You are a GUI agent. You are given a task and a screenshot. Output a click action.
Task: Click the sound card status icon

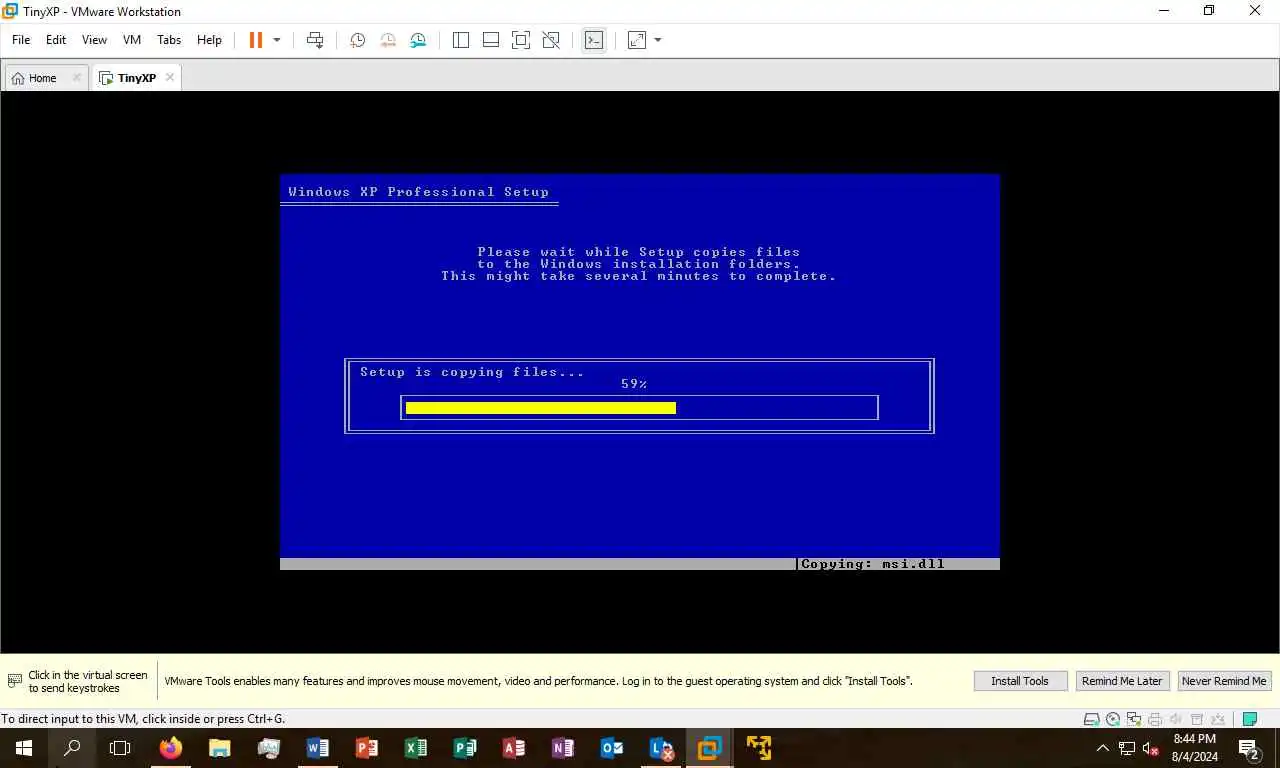coord(1175,719)
